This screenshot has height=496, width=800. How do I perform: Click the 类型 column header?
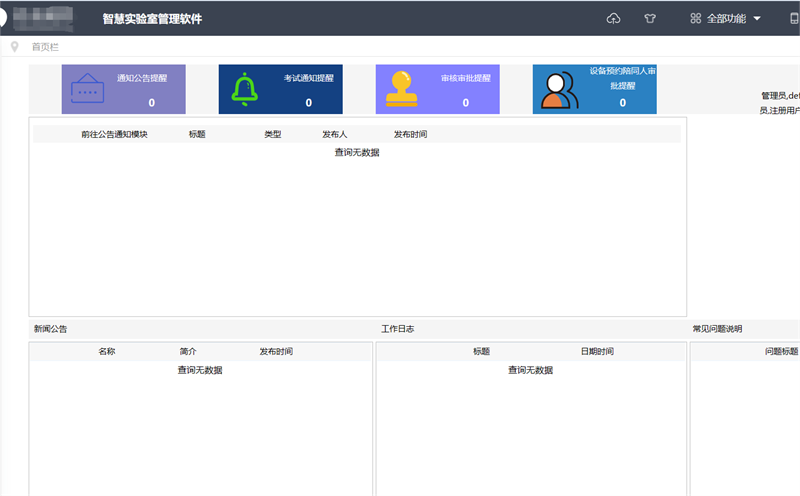(273, 134)
